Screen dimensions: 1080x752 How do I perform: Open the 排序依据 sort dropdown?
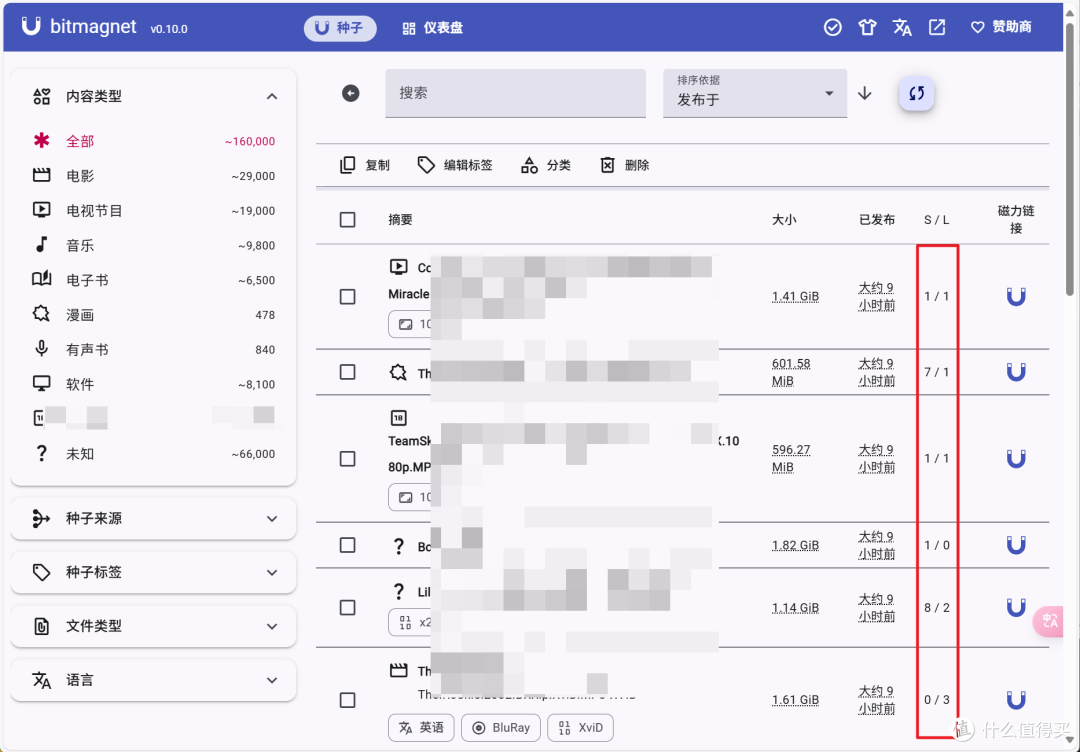(755, 93)
